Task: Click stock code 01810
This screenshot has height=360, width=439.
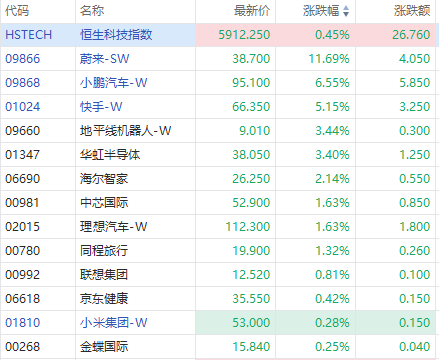Action: 22,323
